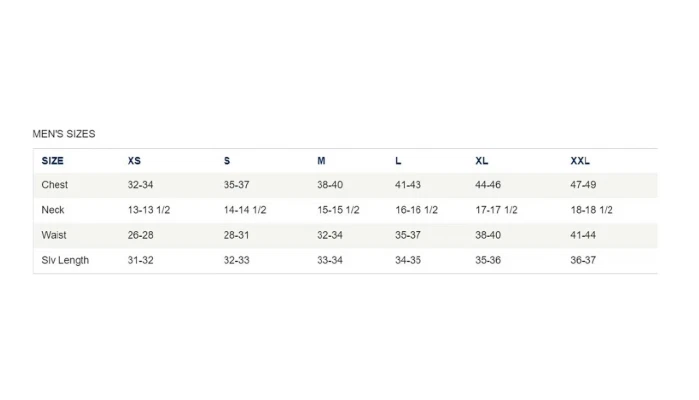The height and width of the screenshot is (400, 699).
Task: Click the XL size column header
Action: [482, 161]
